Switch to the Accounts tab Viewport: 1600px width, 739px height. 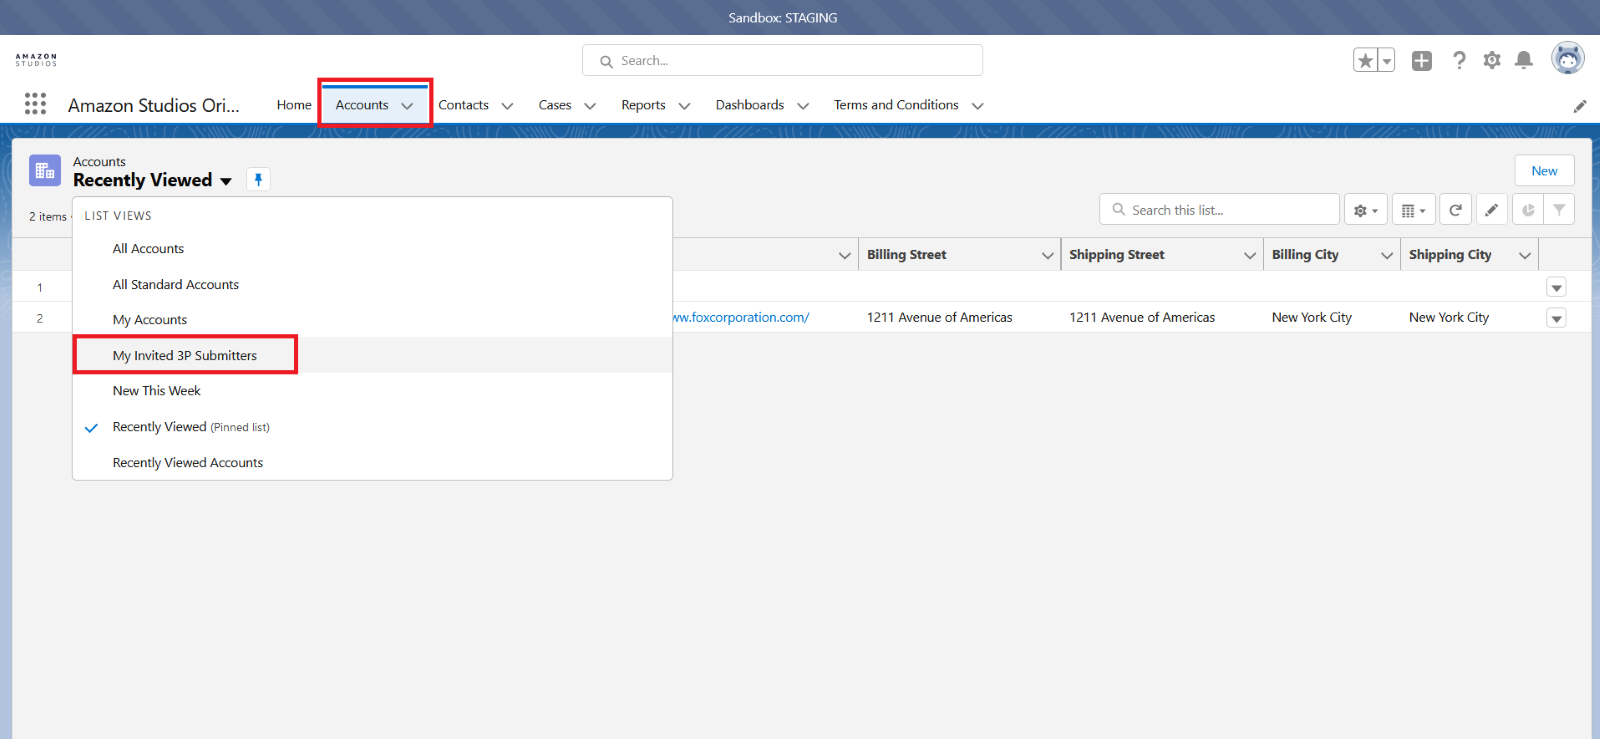point(362,105)
